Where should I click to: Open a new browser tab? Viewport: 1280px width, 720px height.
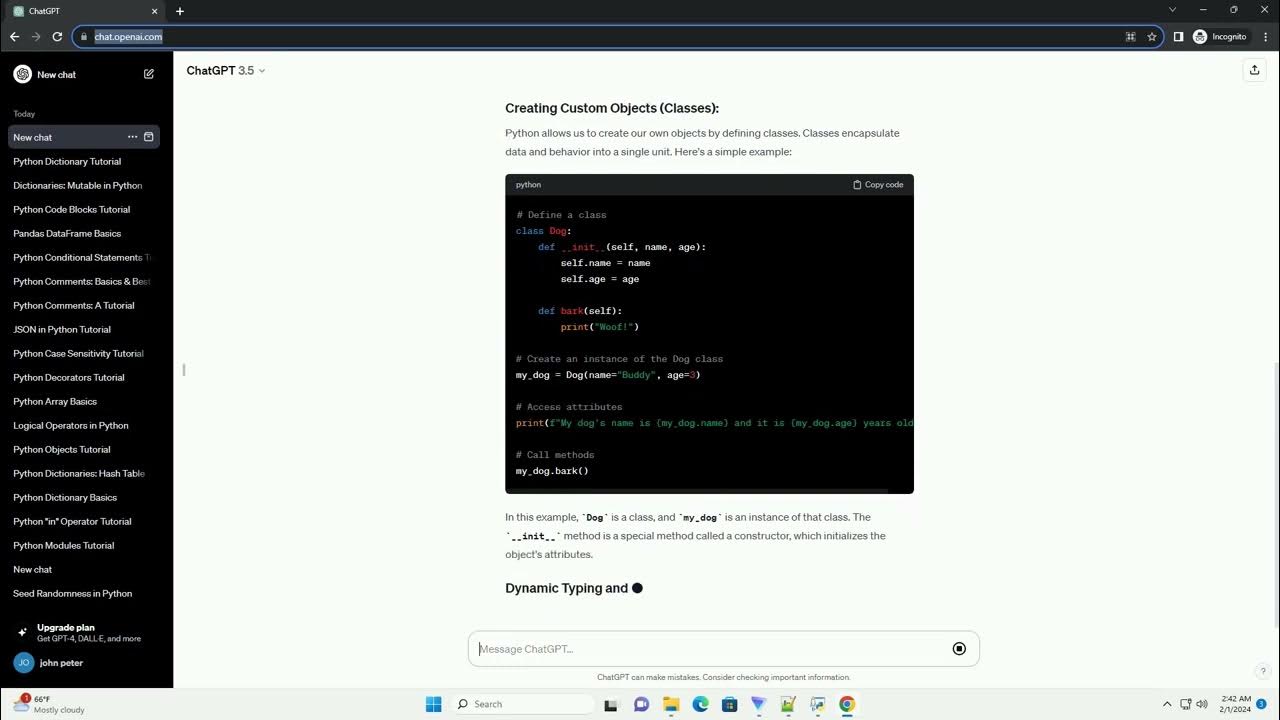(x=180, y=11)
